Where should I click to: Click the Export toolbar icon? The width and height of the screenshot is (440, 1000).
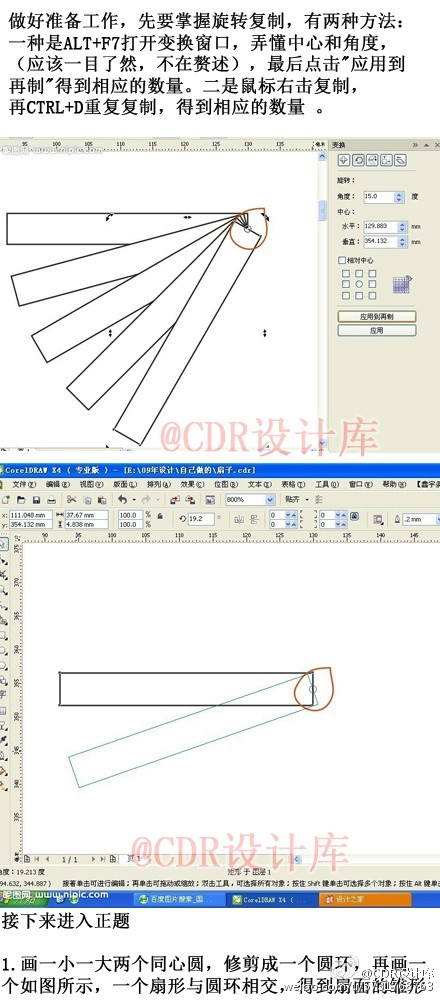190,500
